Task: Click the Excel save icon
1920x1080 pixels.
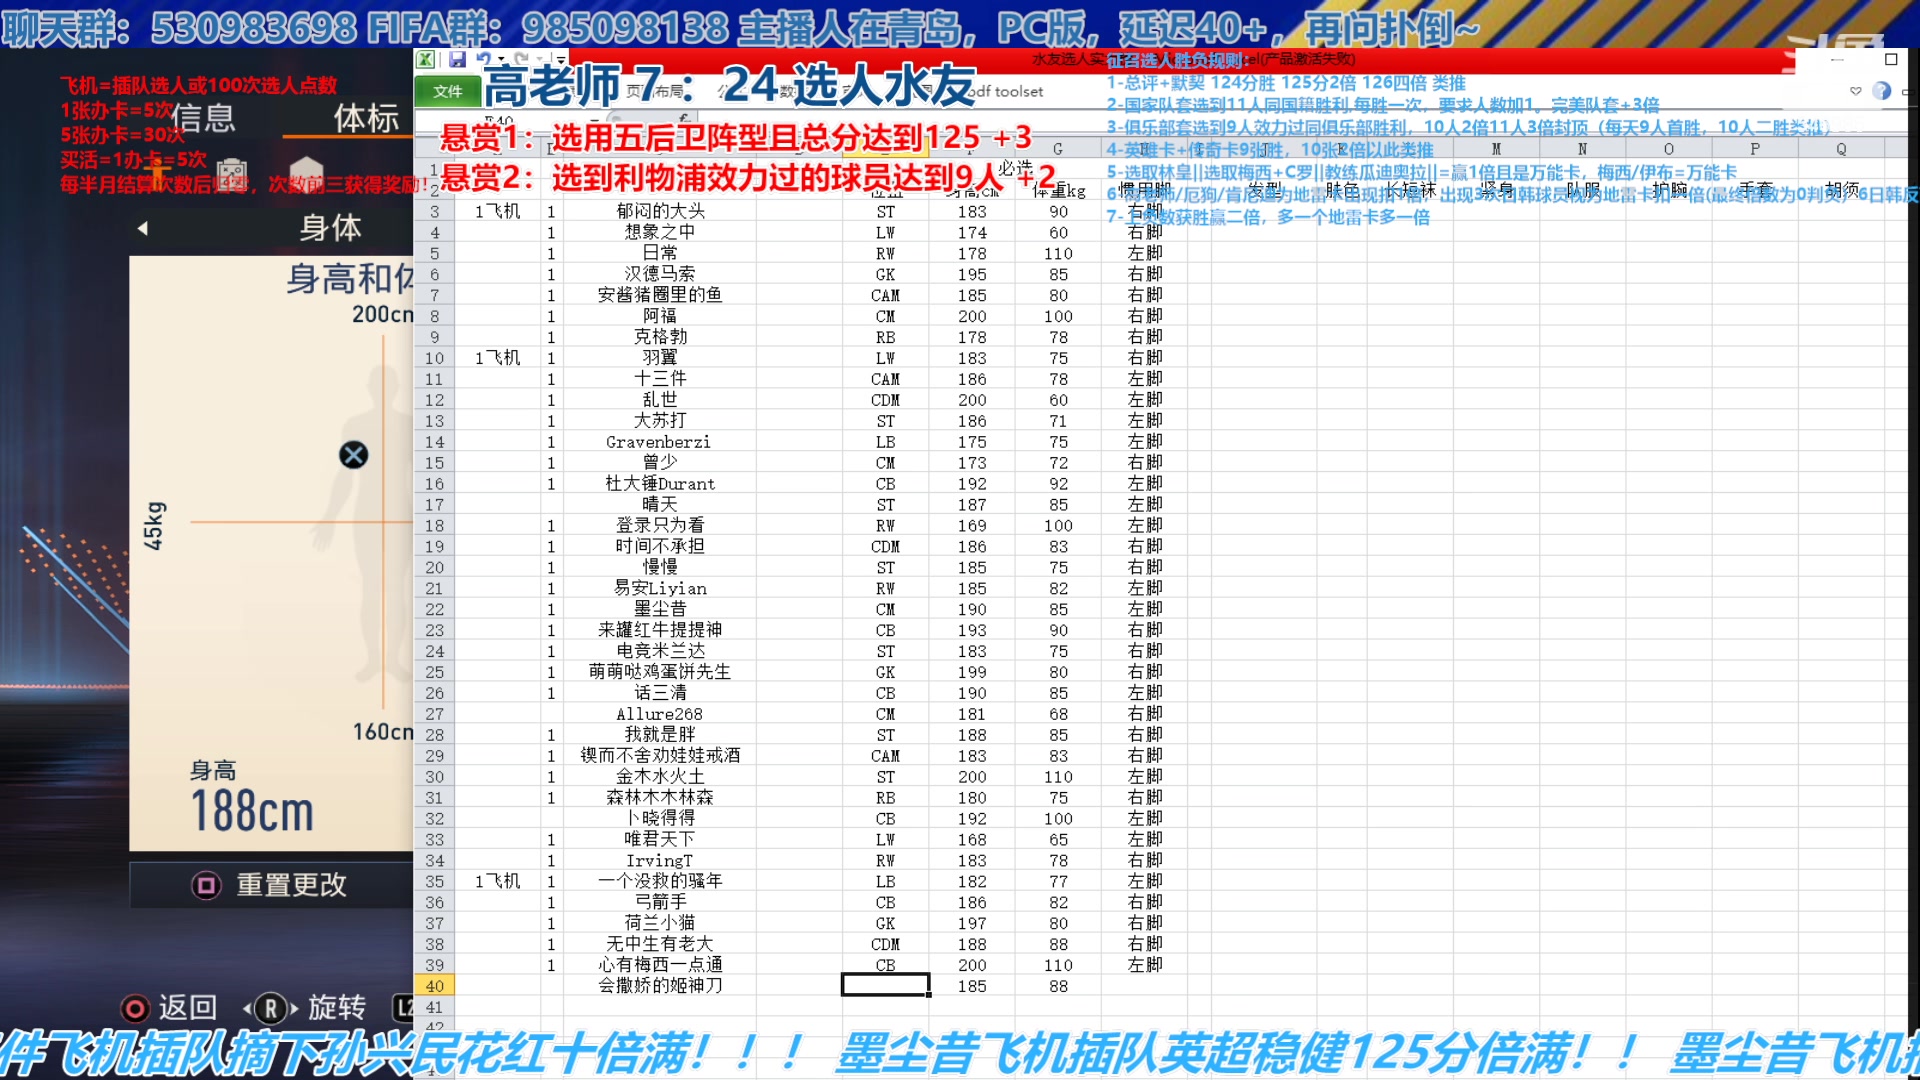Action: 457,59
